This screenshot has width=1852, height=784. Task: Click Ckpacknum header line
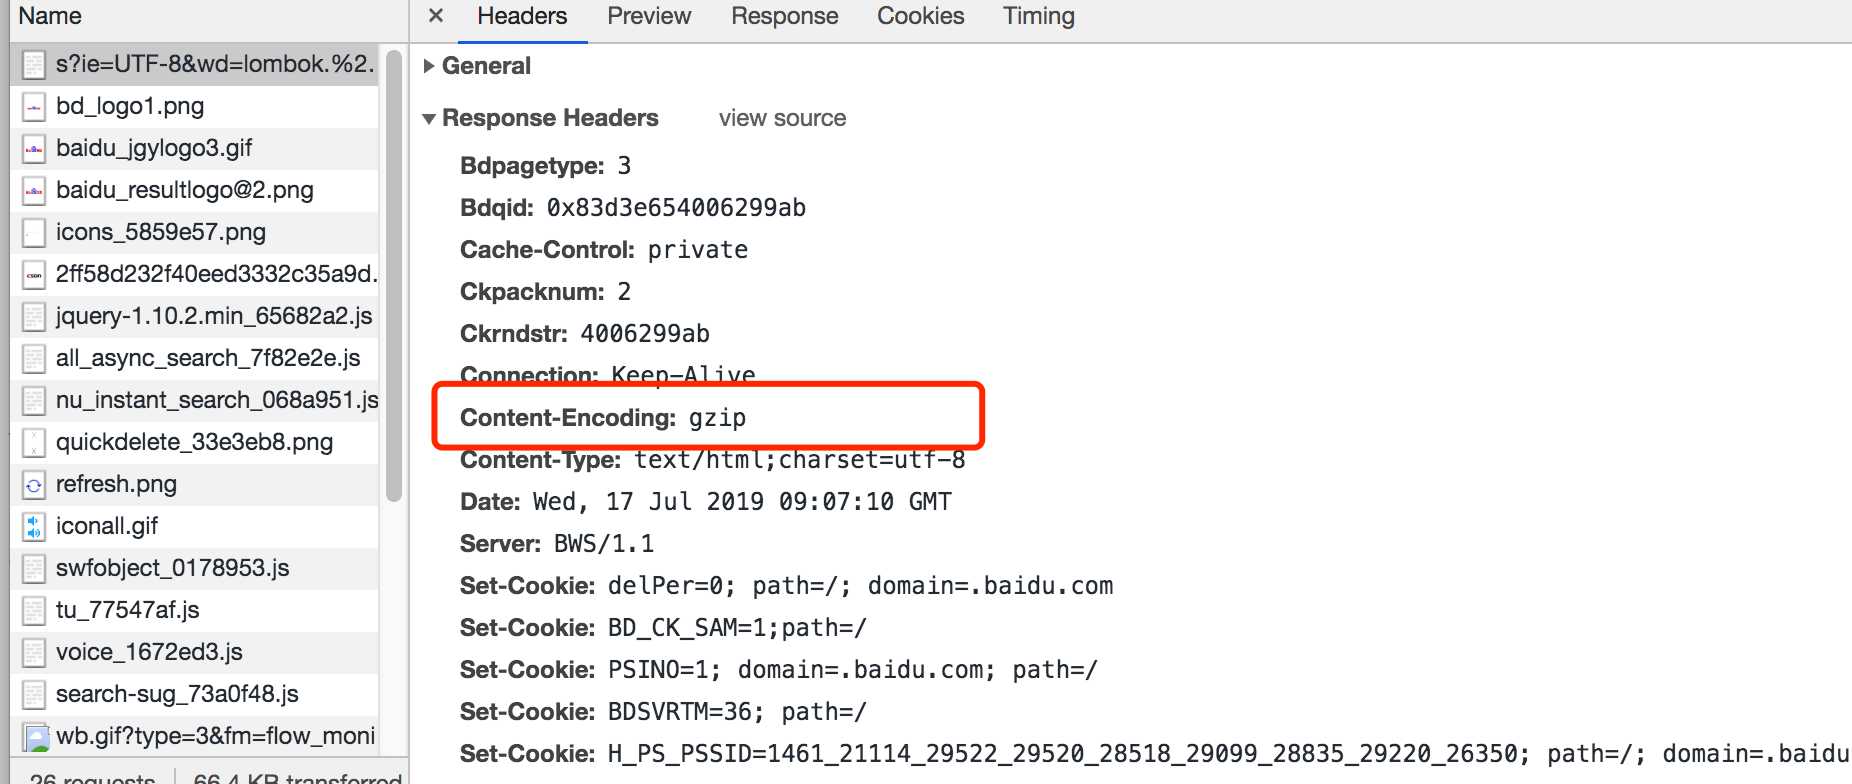click(545, 292)
